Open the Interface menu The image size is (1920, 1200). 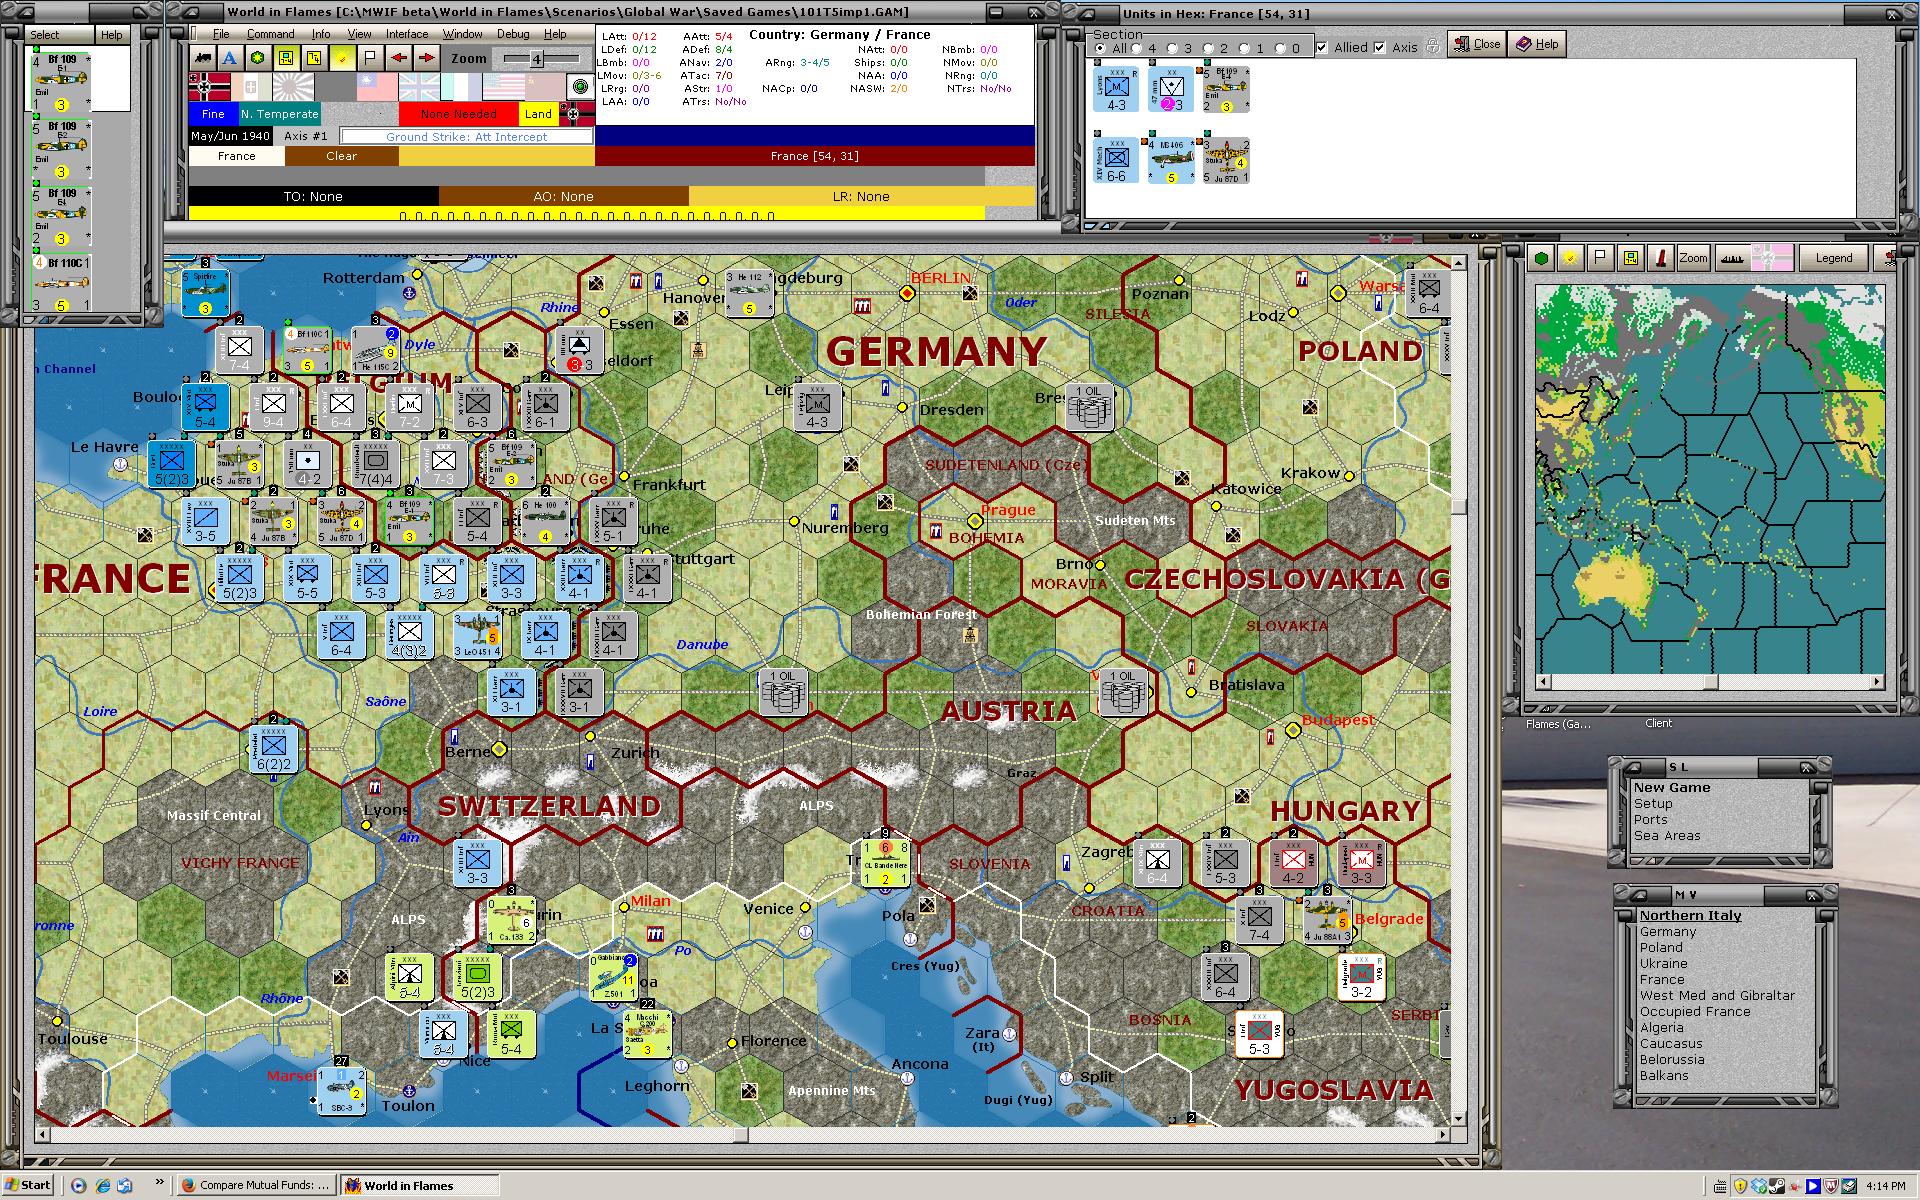click(407, 34)
